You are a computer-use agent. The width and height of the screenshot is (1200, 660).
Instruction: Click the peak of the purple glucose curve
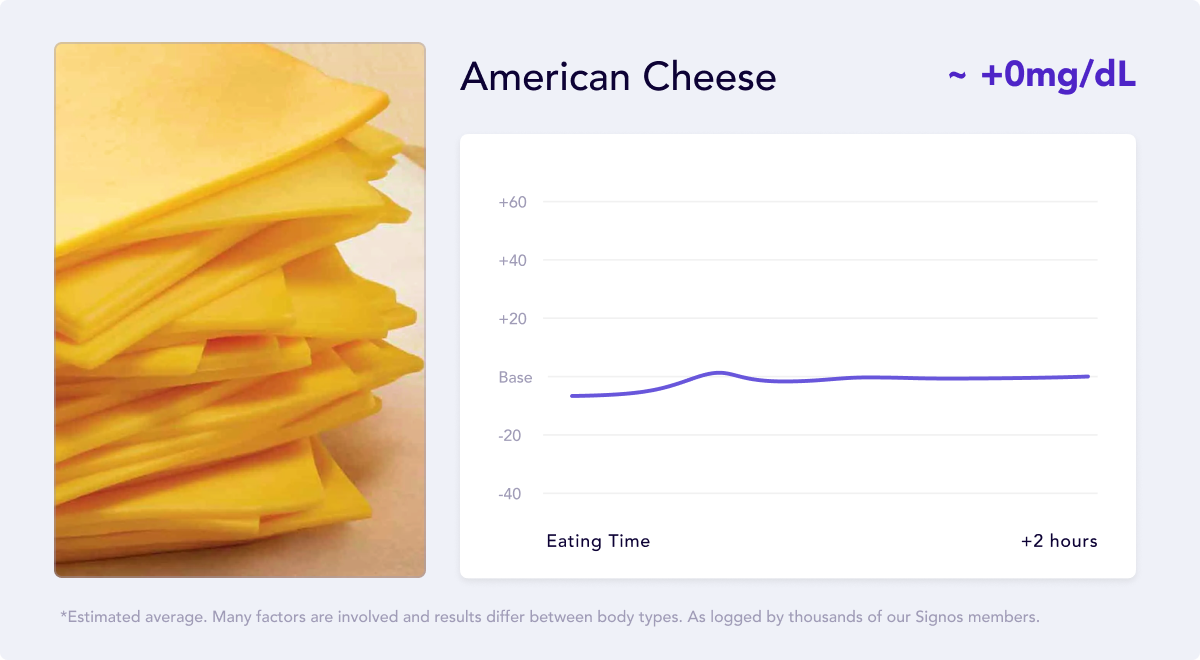(x=720, y=372)
